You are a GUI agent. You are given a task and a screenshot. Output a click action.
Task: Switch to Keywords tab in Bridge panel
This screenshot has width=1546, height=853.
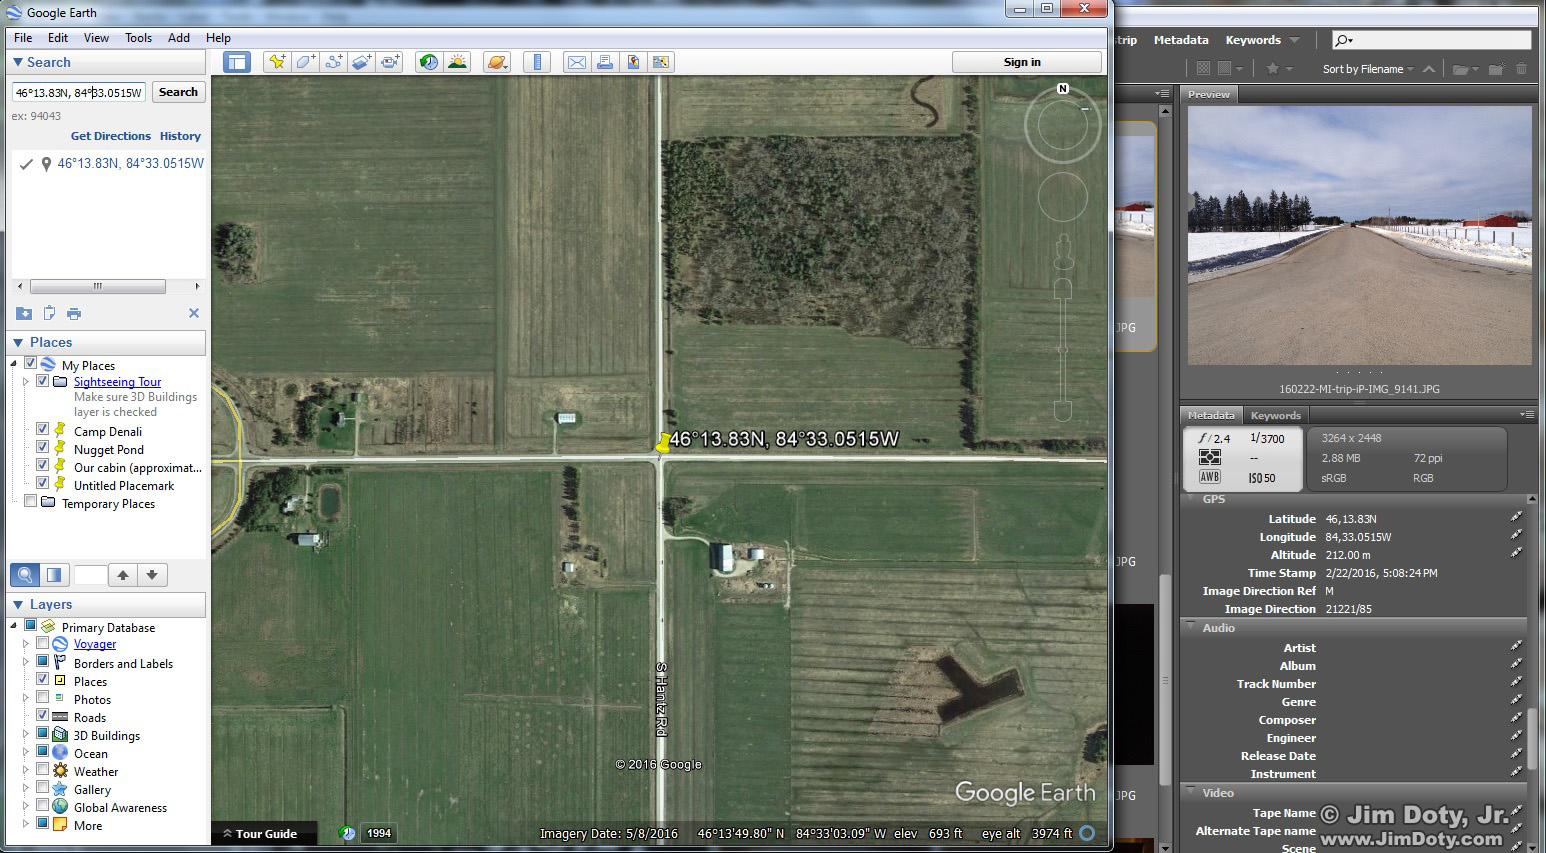[1275, 415]
